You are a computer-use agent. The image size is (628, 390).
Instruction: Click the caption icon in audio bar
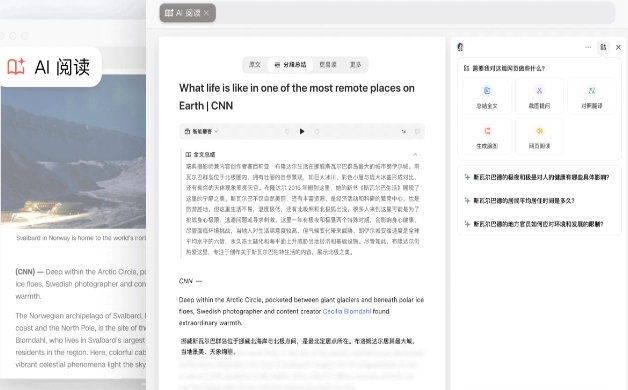click(x=417, y=131)
